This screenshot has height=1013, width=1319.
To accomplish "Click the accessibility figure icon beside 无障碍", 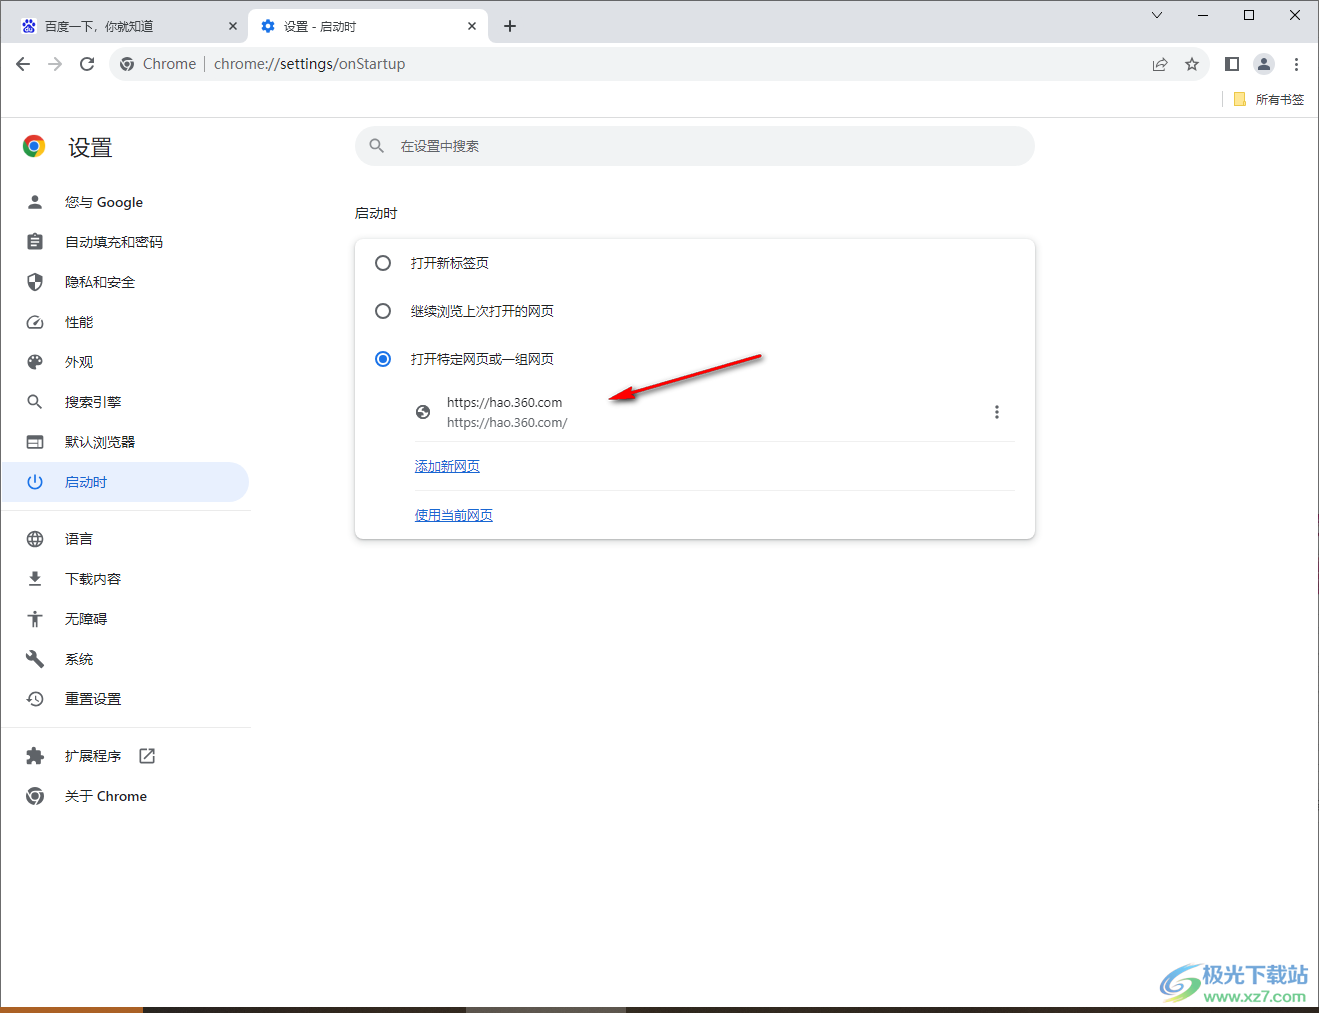I will 35,619.
